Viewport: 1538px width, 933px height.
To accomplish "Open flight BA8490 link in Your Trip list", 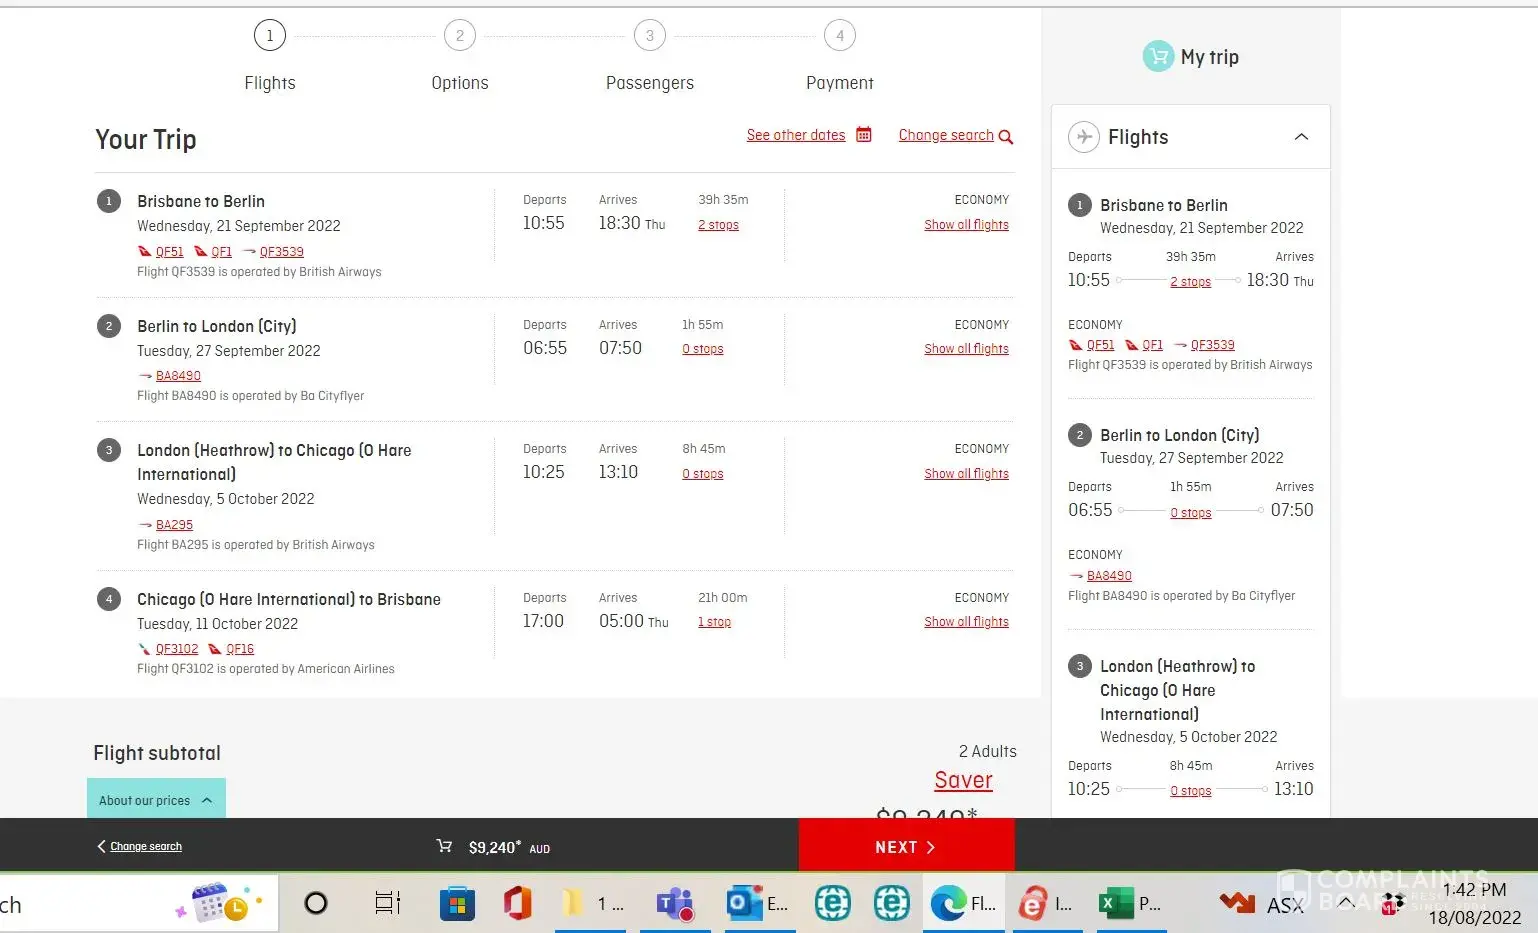I will point(178,376).
